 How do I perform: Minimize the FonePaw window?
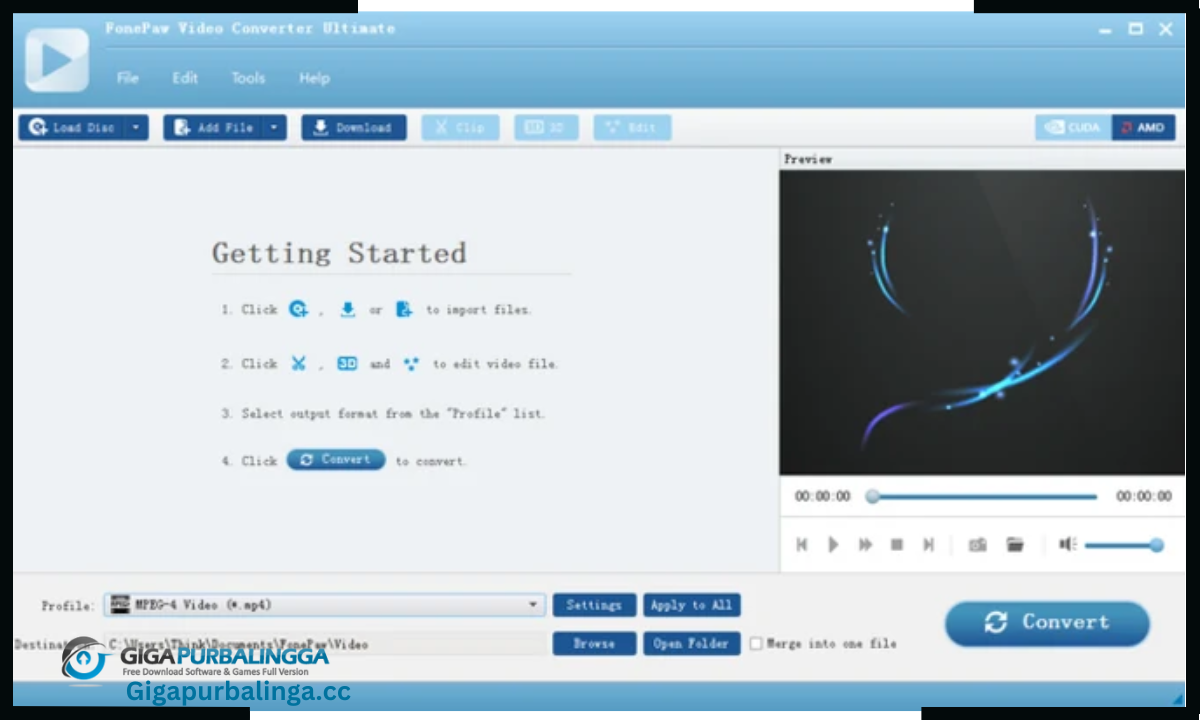click(x=1105, y=29)
